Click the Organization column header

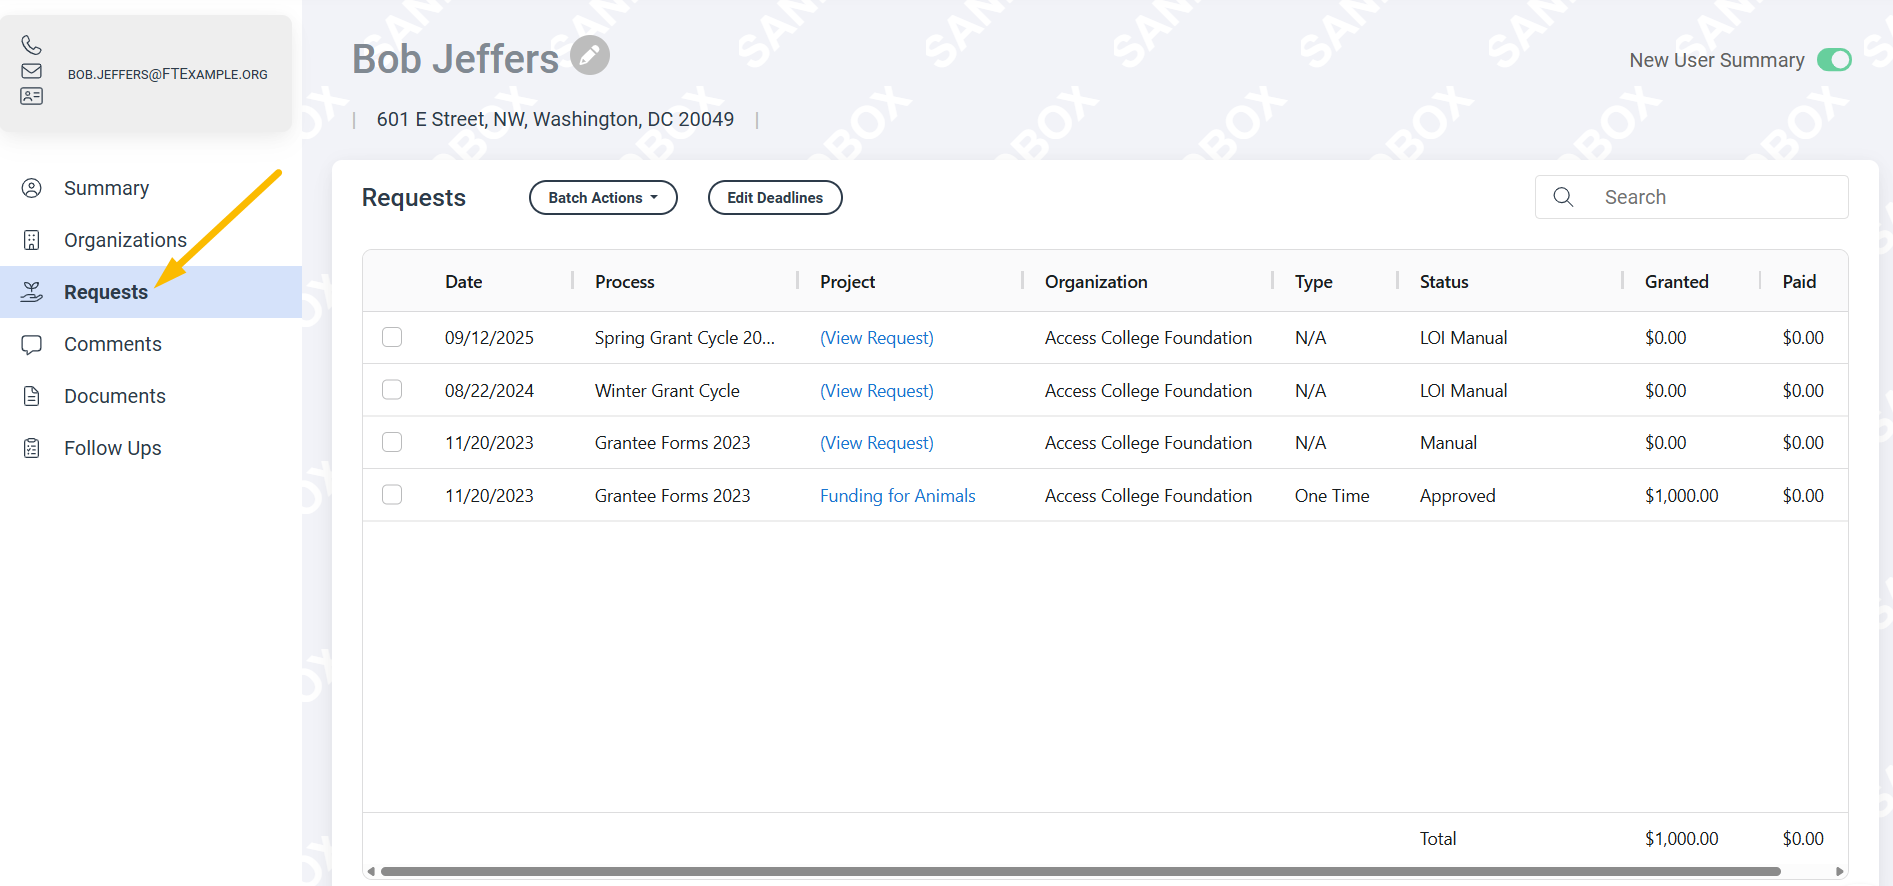click(1096, 282)
